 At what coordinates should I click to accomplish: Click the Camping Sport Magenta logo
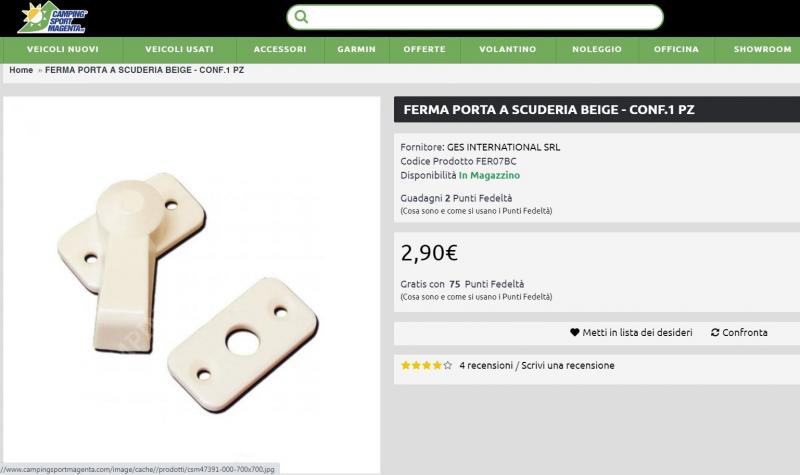[54, 17]
